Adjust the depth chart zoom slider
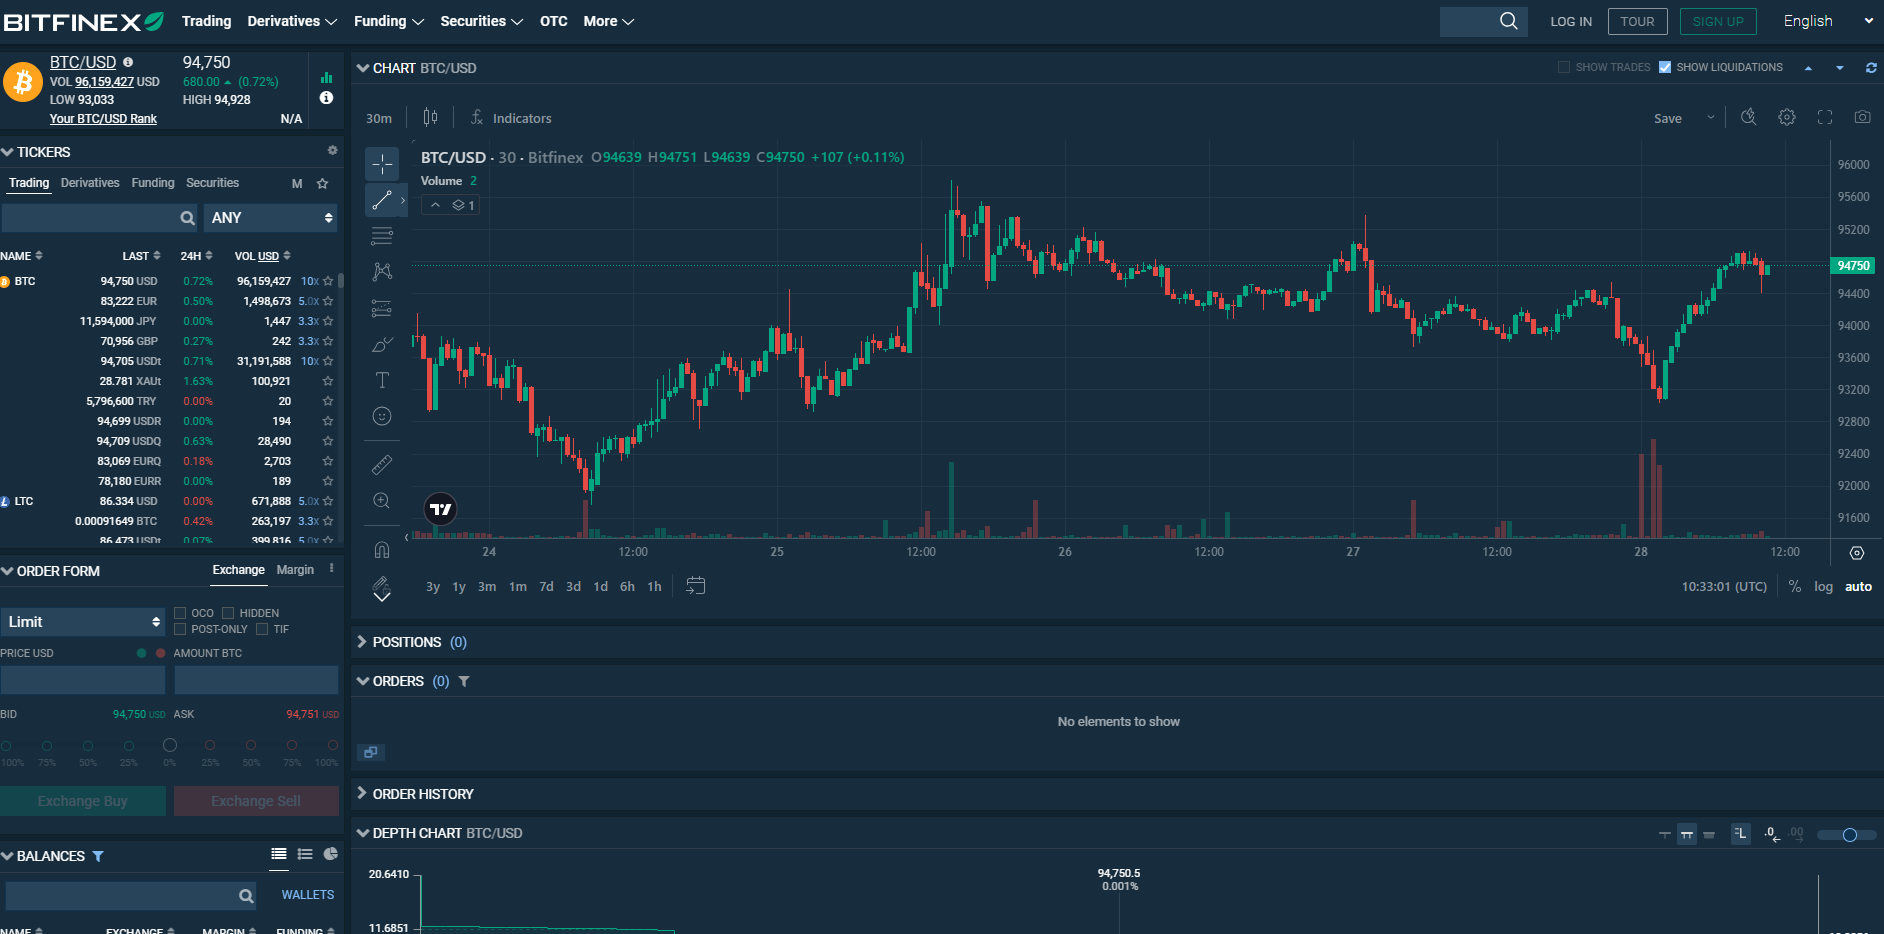Image resolution: width=1884 pixels, height=934 pixels. 1849,835
